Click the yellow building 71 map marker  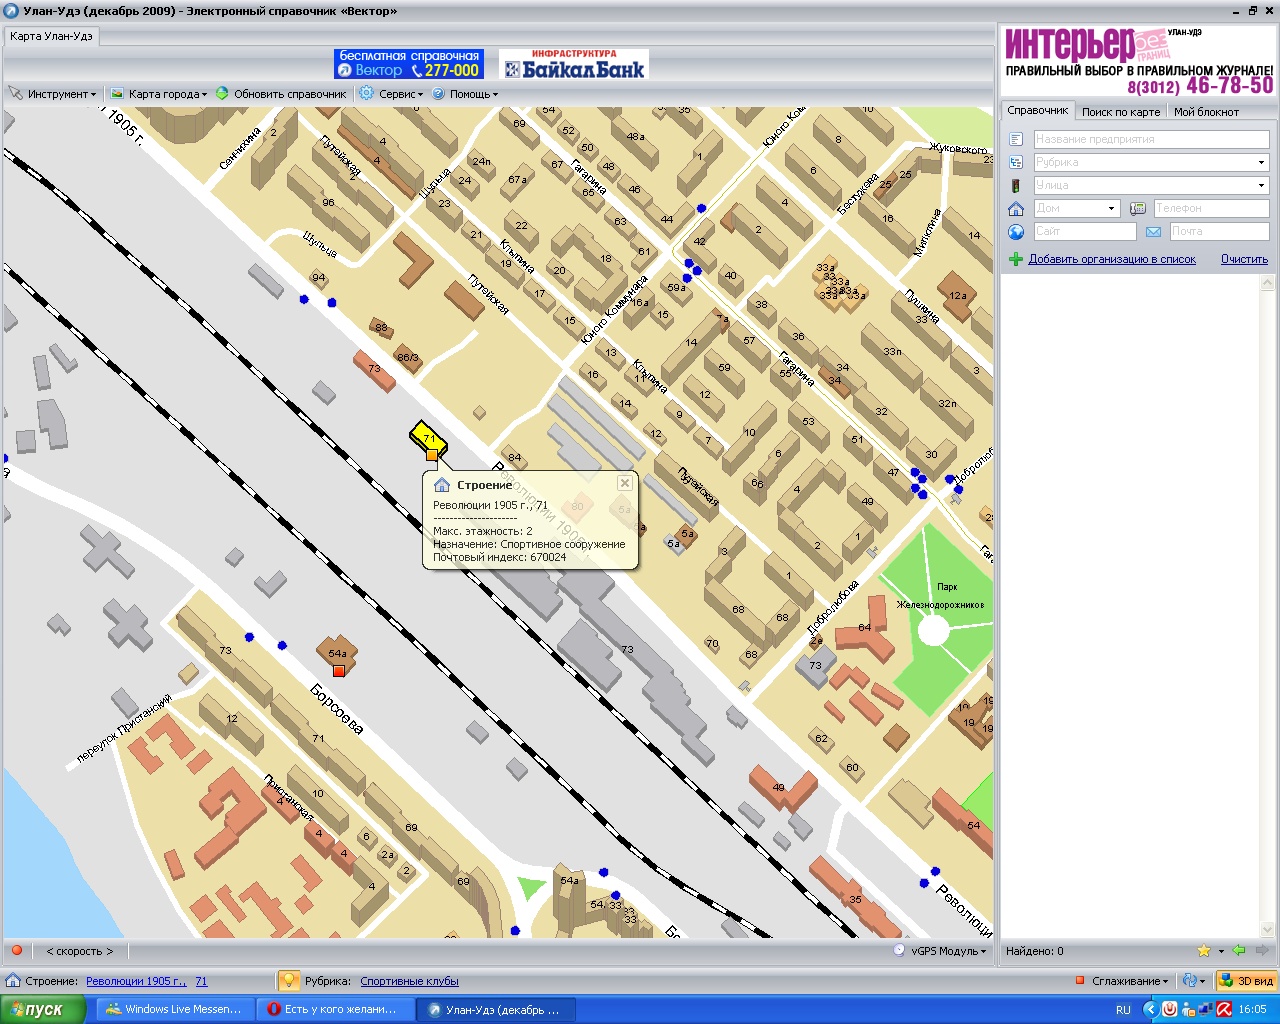pos(428,439)
